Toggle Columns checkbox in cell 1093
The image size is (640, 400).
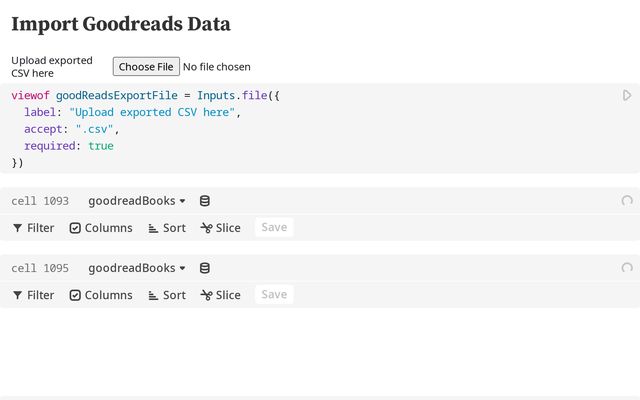click(x=75, y=228)
